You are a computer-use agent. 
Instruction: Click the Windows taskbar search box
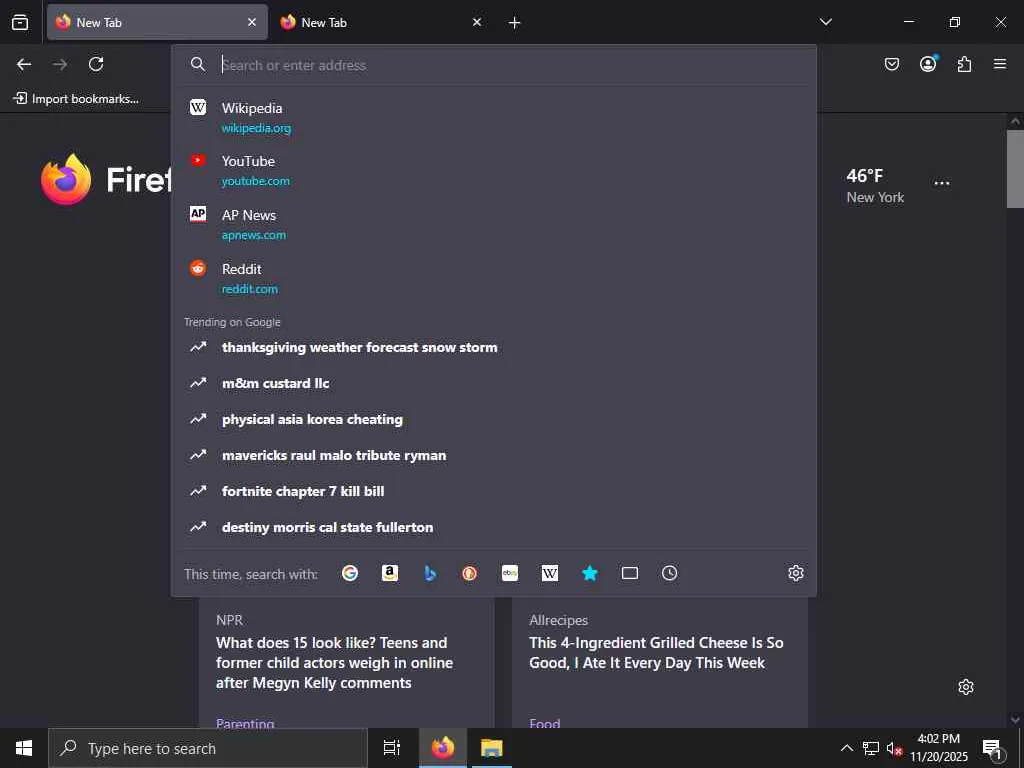click(208, 748)
